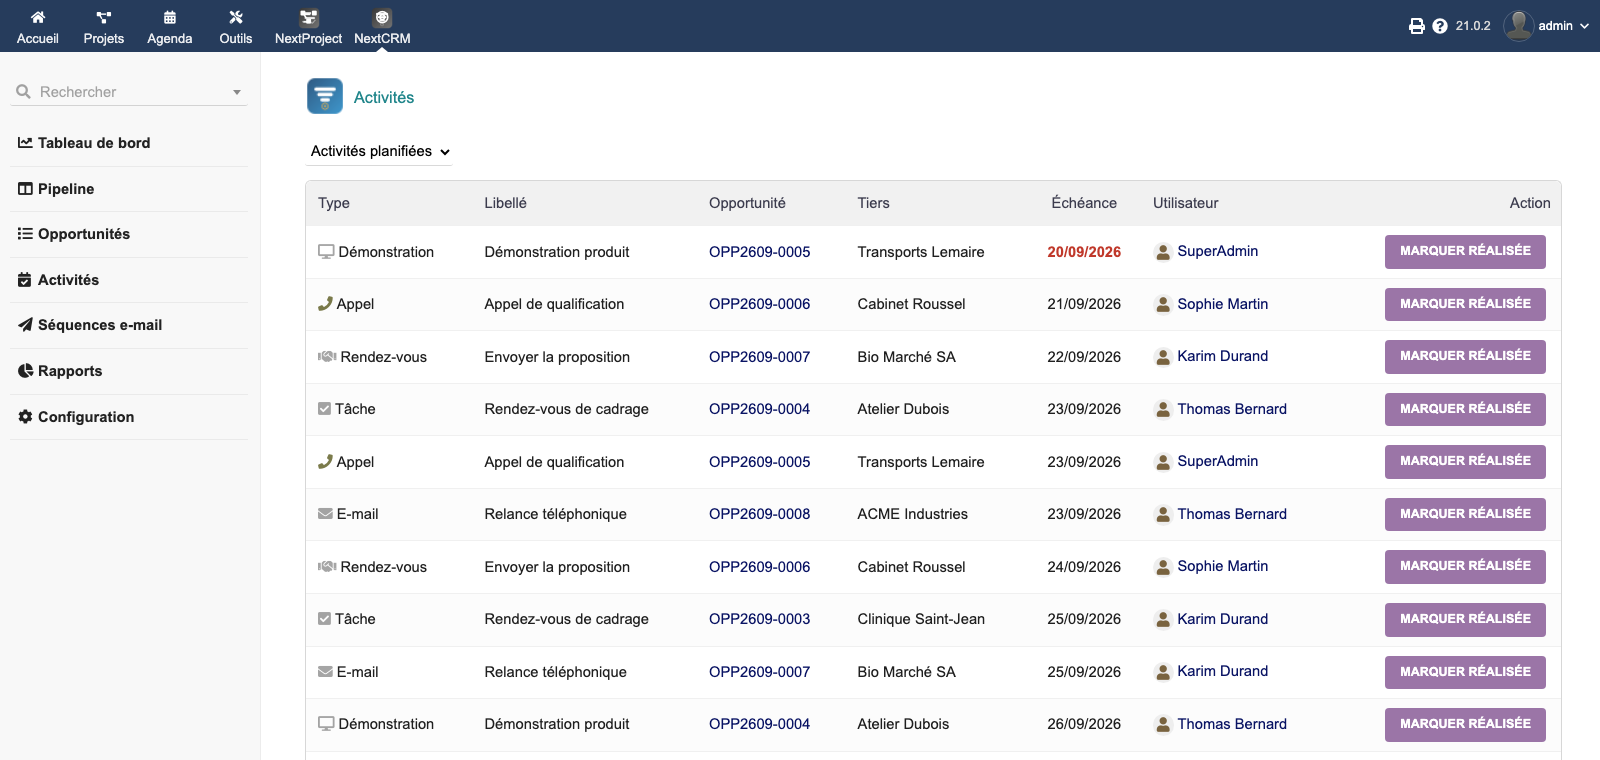Click the NextCRM top menu icon
The image size is (1600, 760).
tap(382, 17)
